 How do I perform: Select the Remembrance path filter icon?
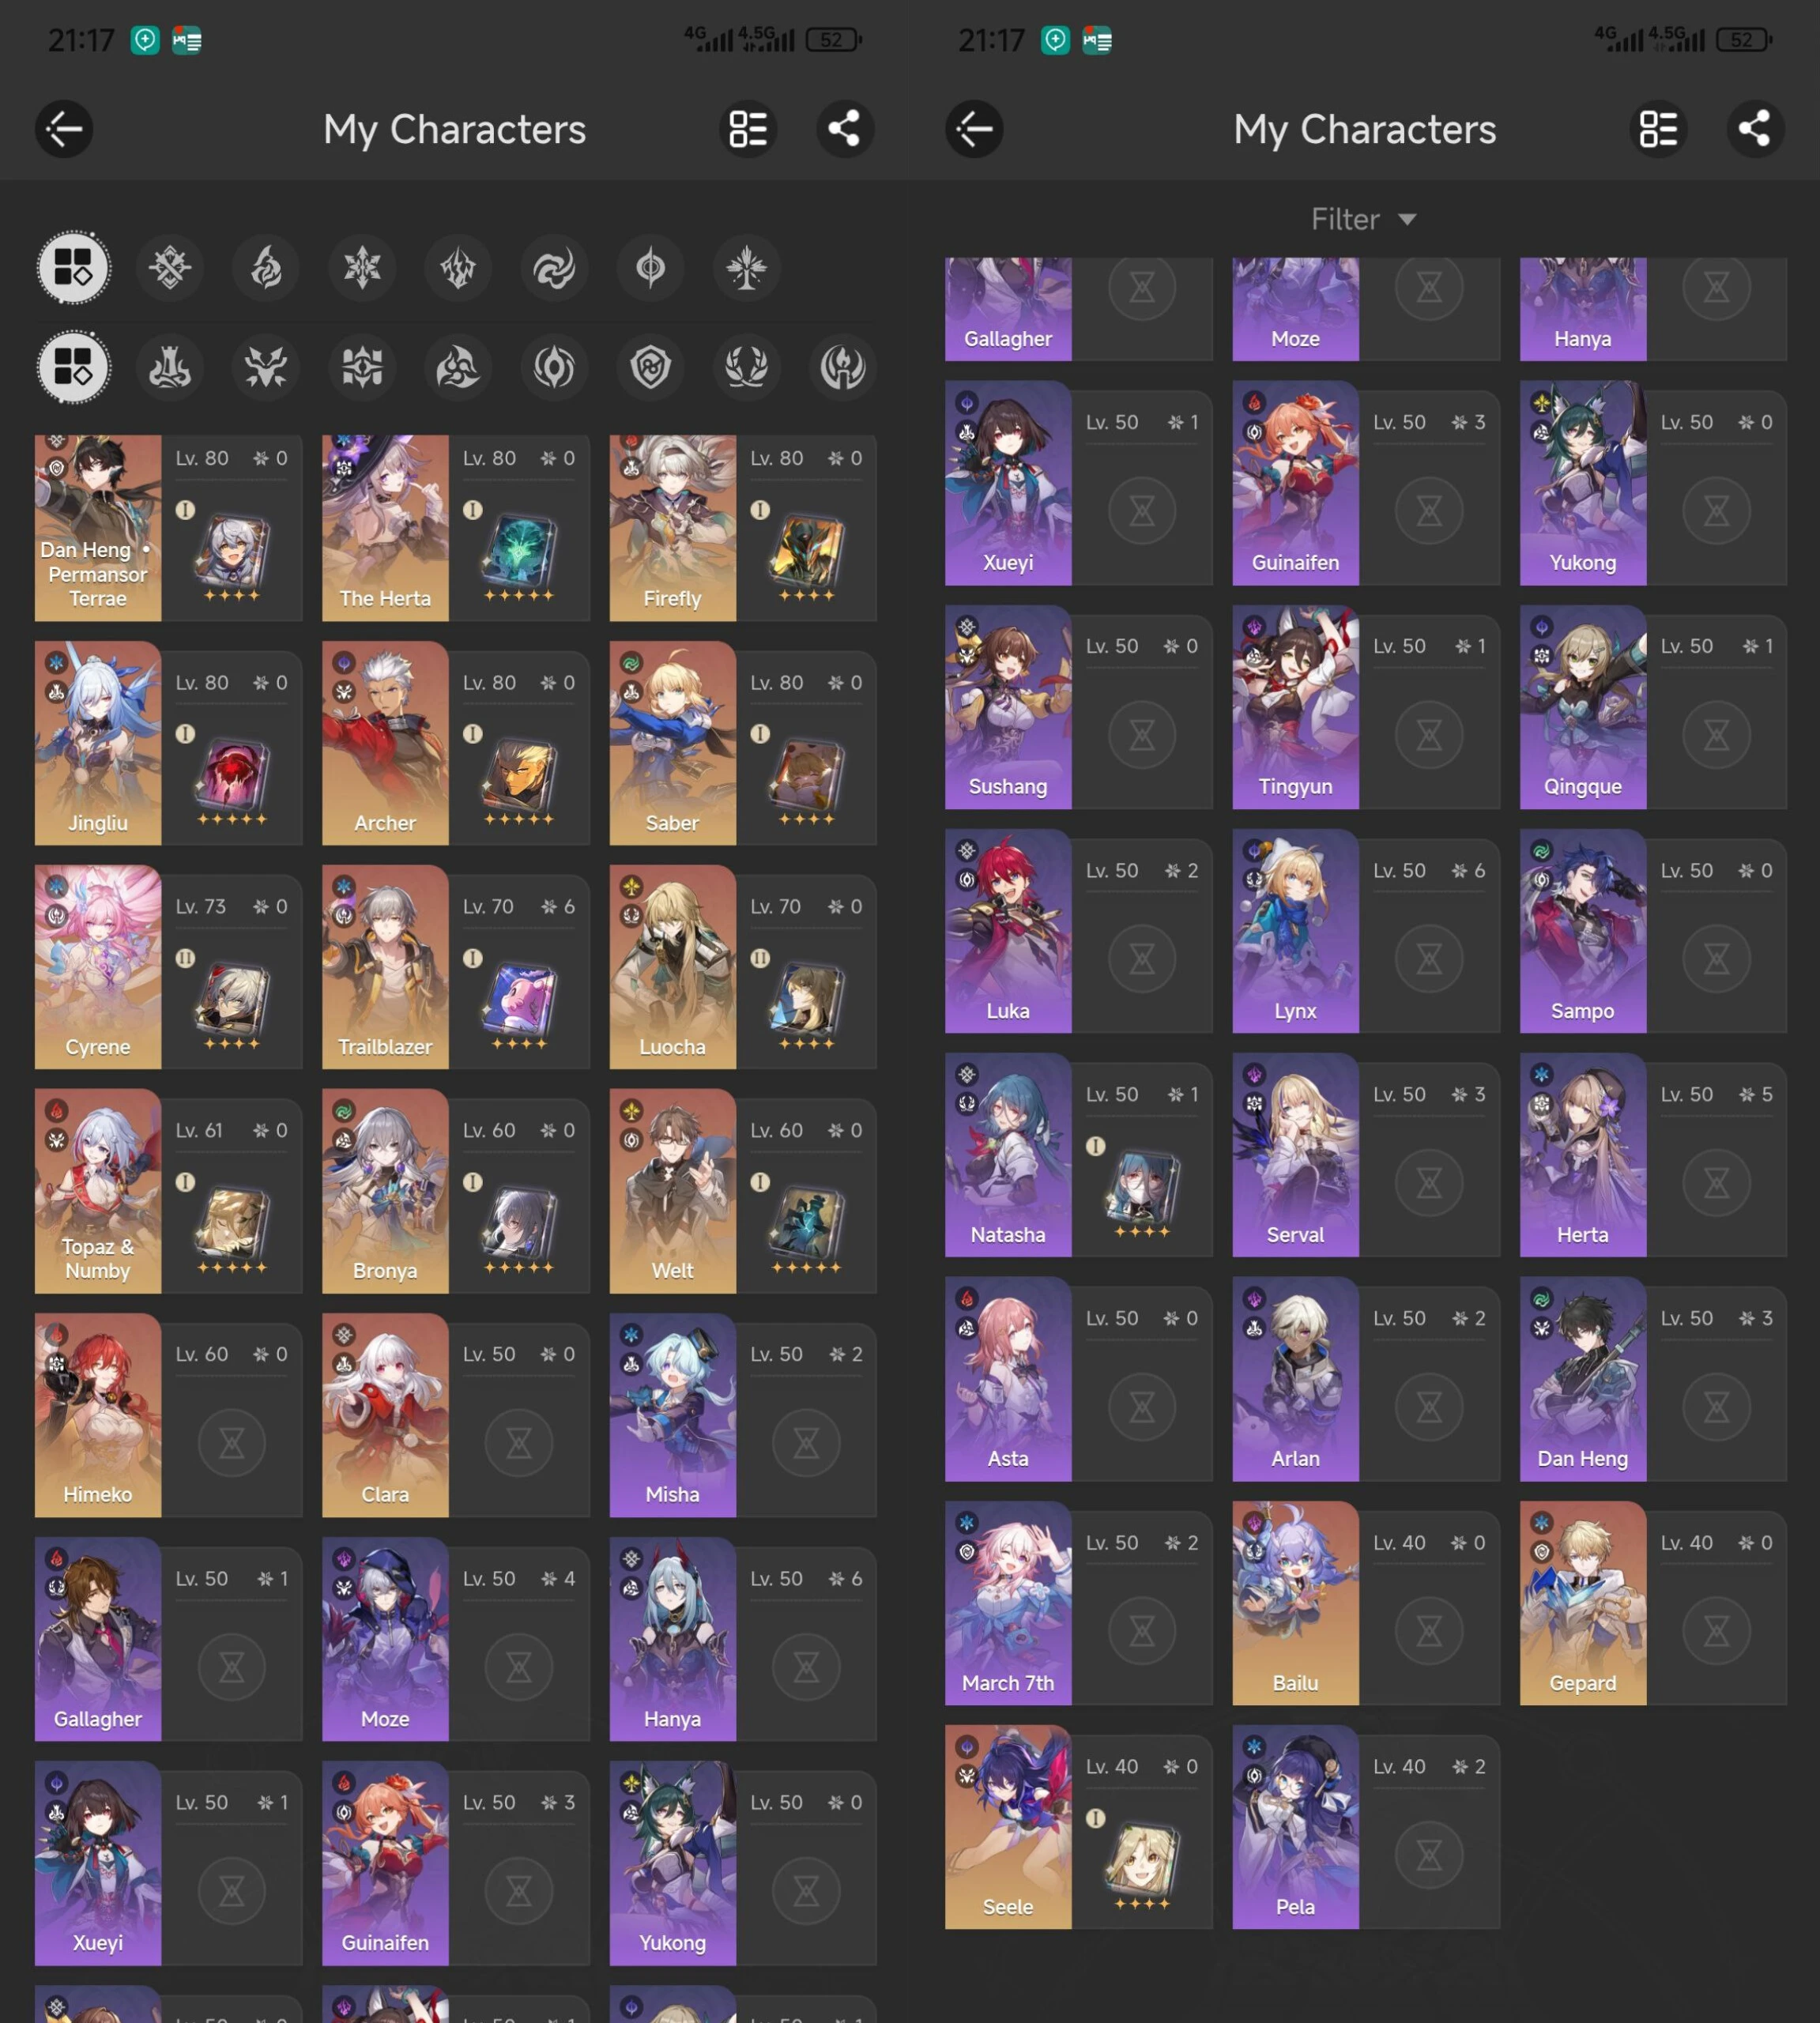[x=842, y=367]
